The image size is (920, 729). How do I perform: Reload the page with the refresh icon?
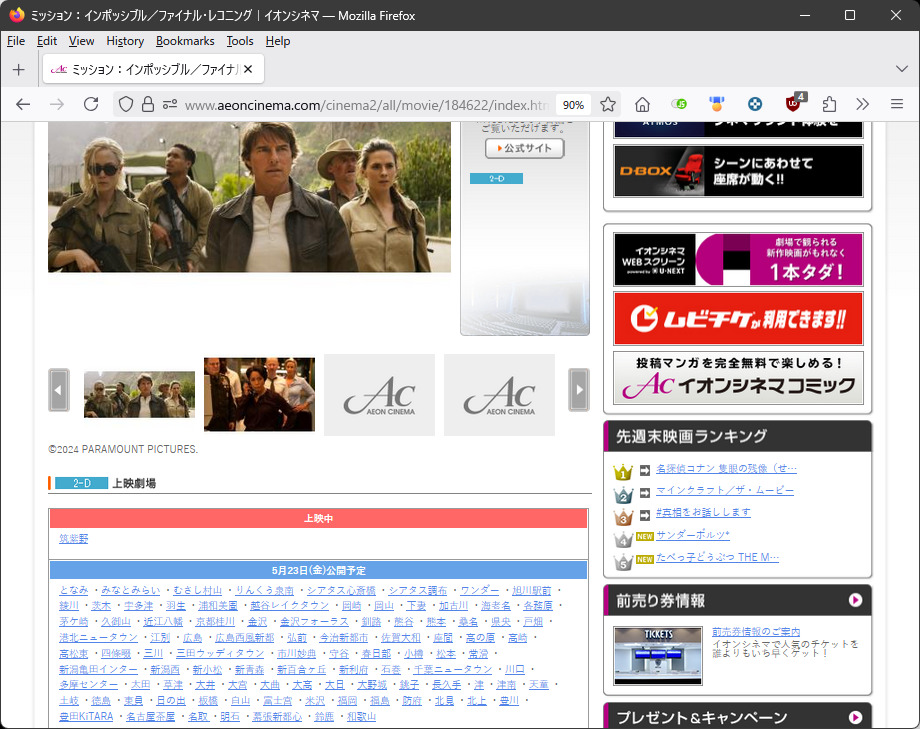point(91,104)
